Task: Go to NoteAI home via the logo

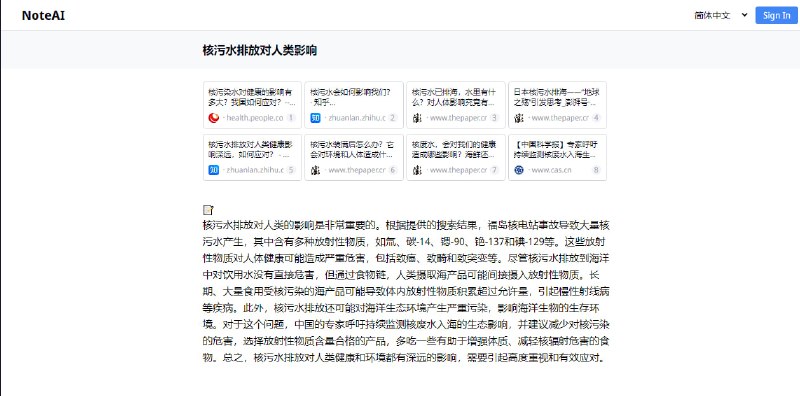Action: [x=43, y=16]
